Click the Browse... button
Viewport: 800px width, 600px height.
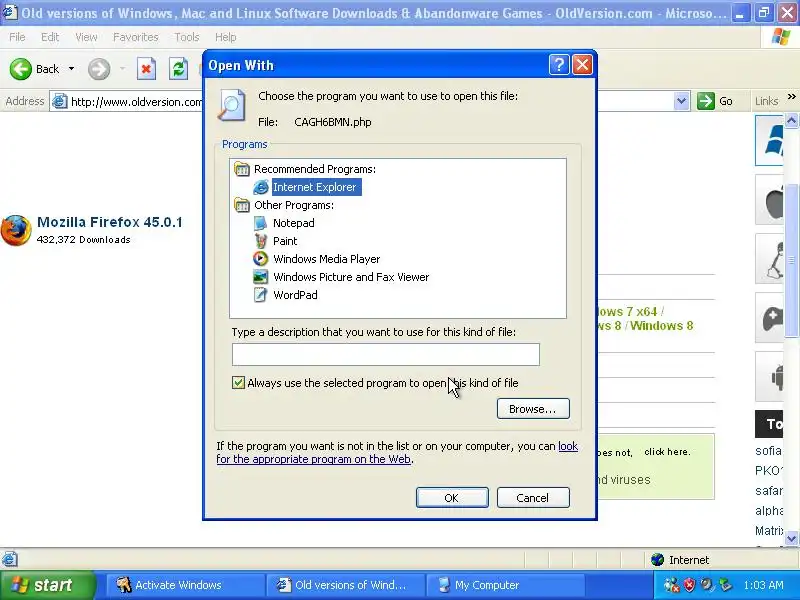click(x=533, y=409)
